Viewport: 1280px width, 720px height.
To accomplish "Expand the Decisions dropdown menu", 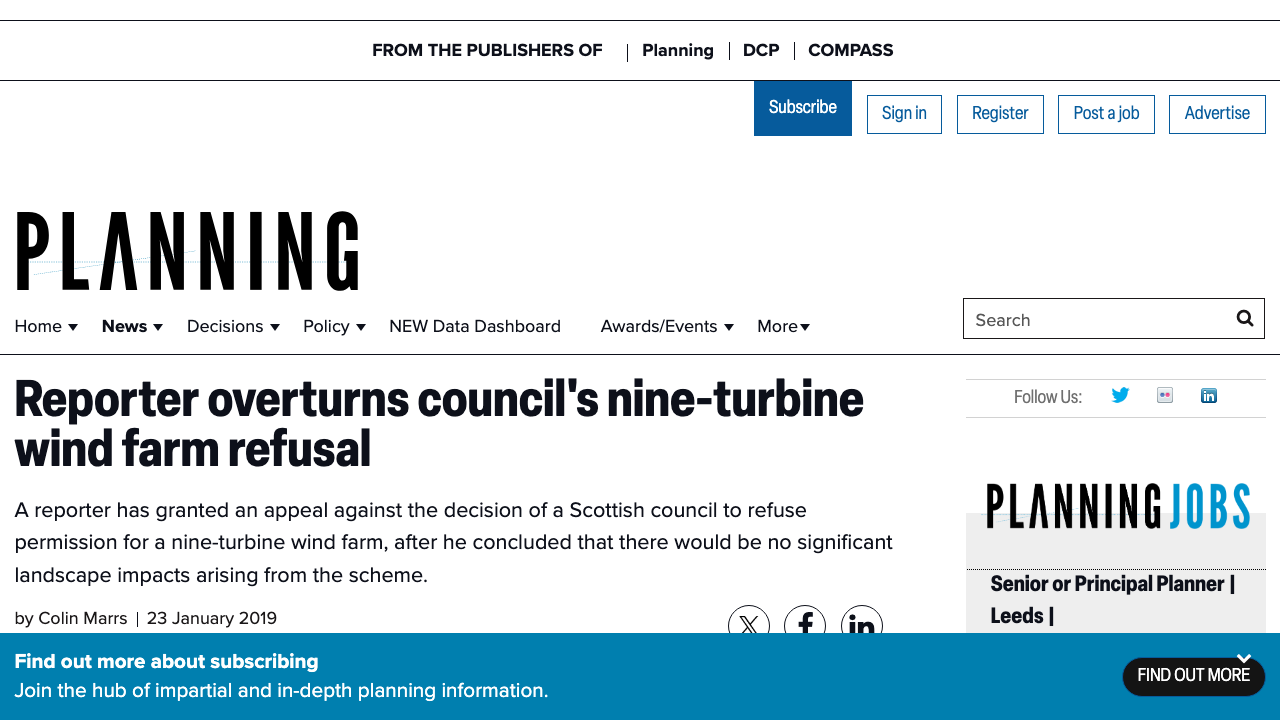I will [x=275, y=327].
